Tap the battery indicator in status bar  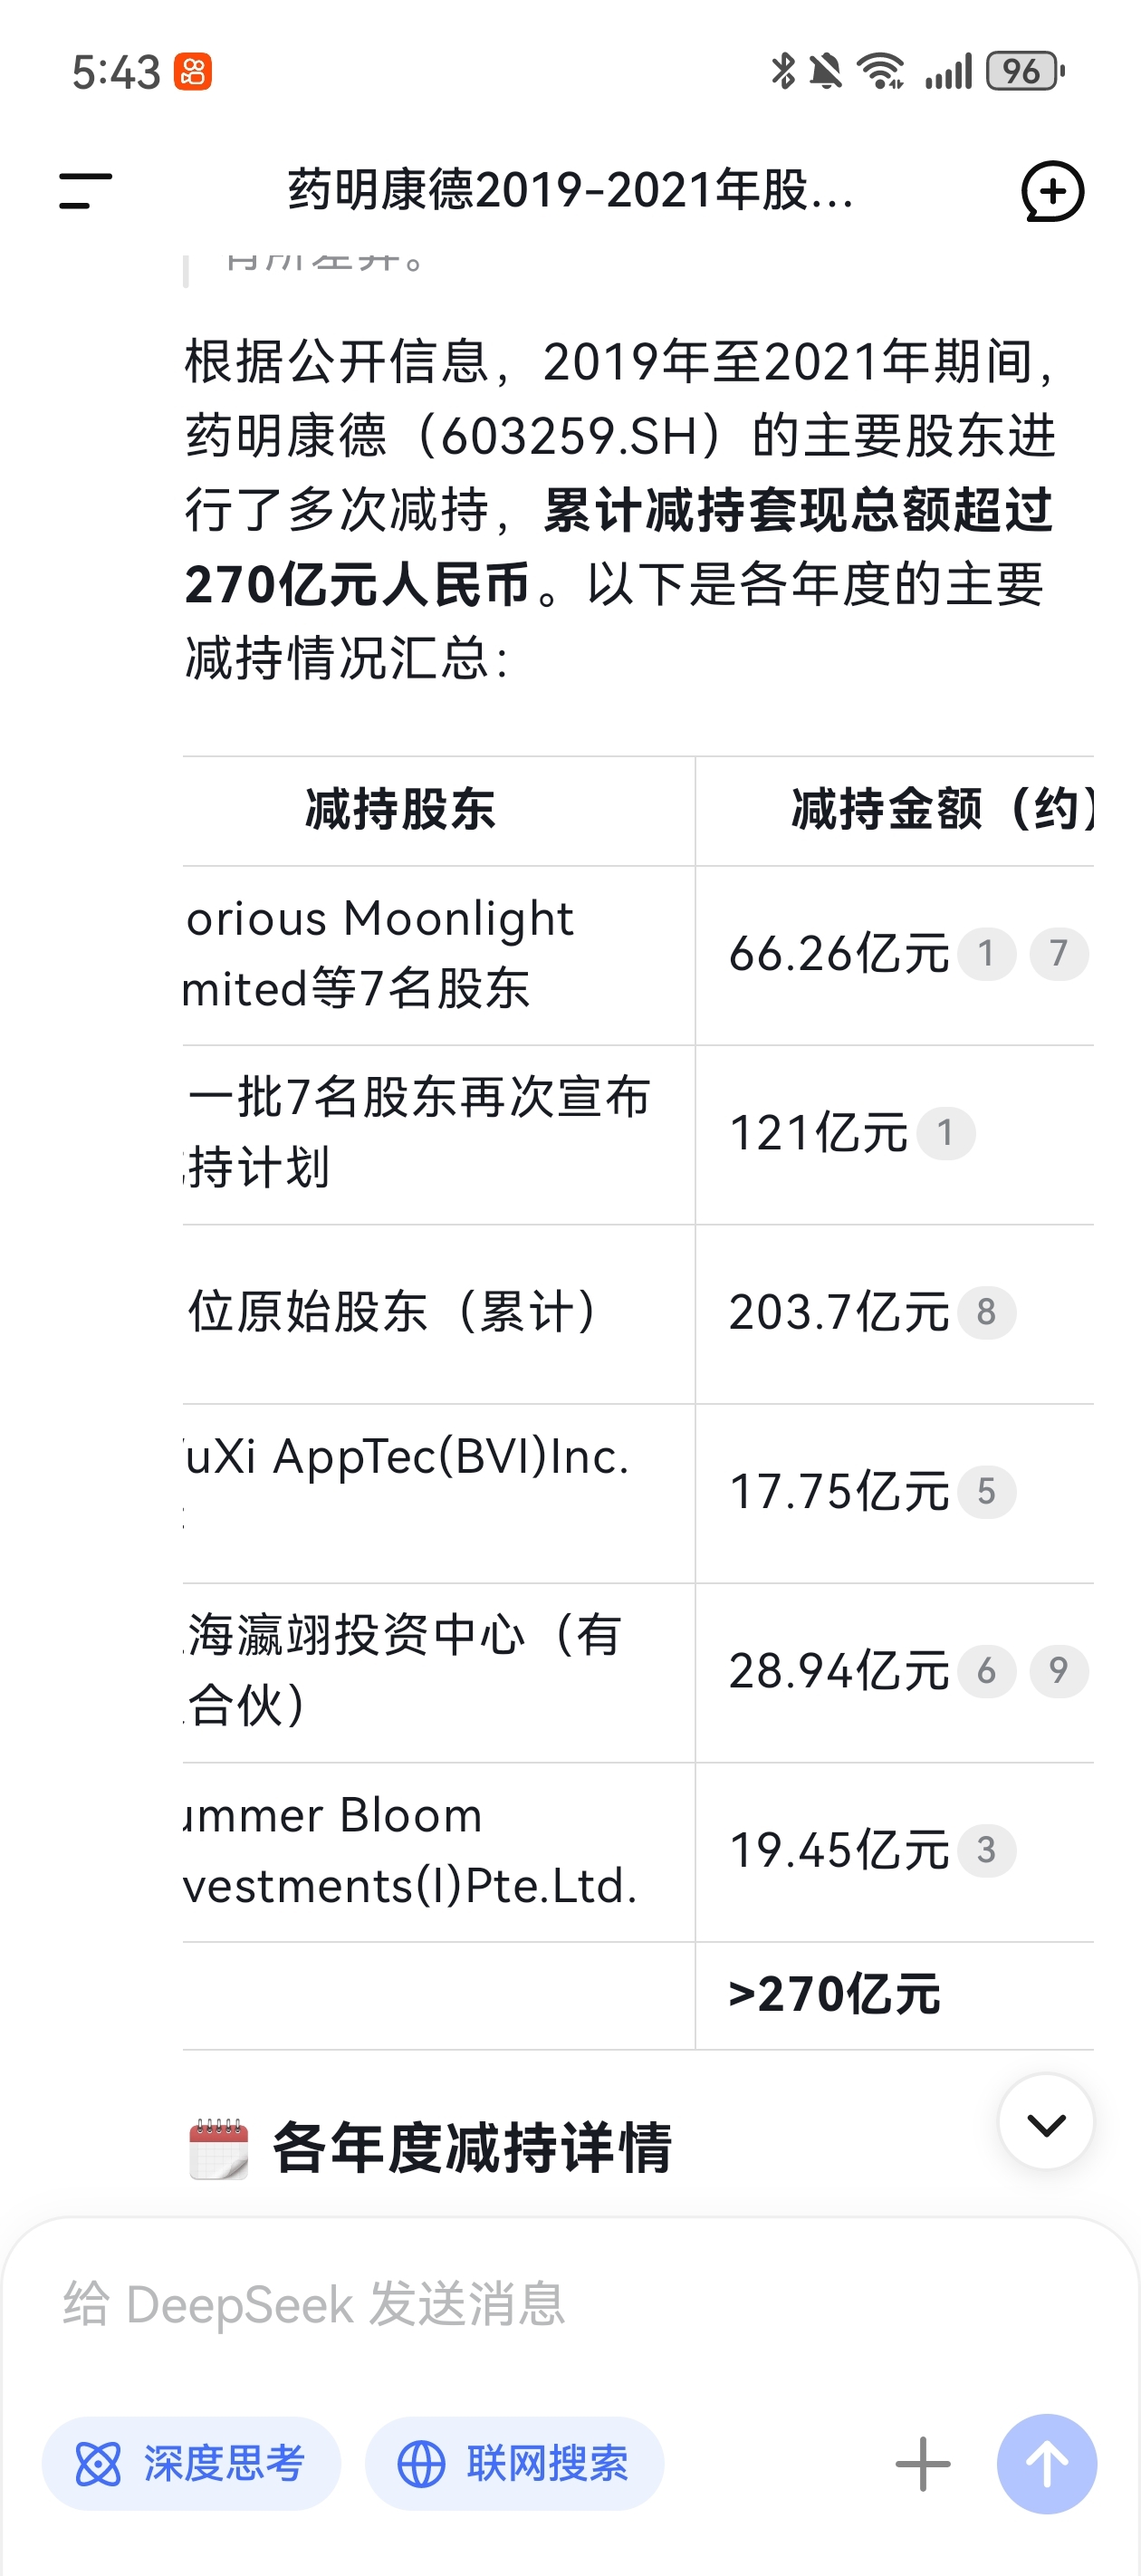pos(1024,71)
